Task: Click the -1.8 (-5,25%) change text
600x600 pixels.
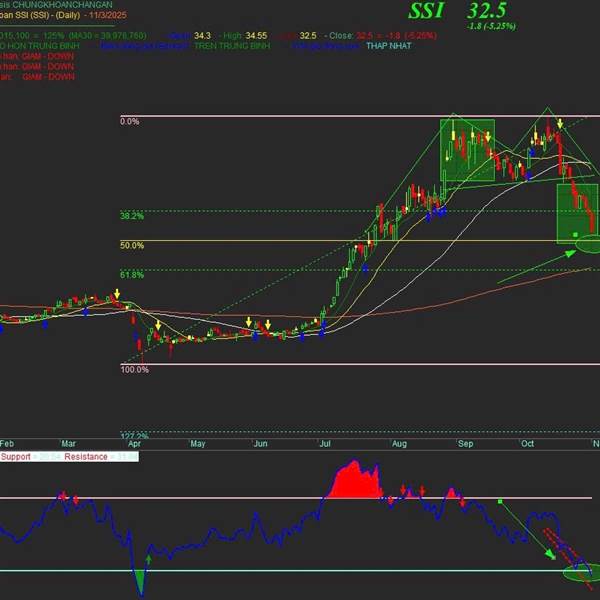Action: tap(492, 26)
